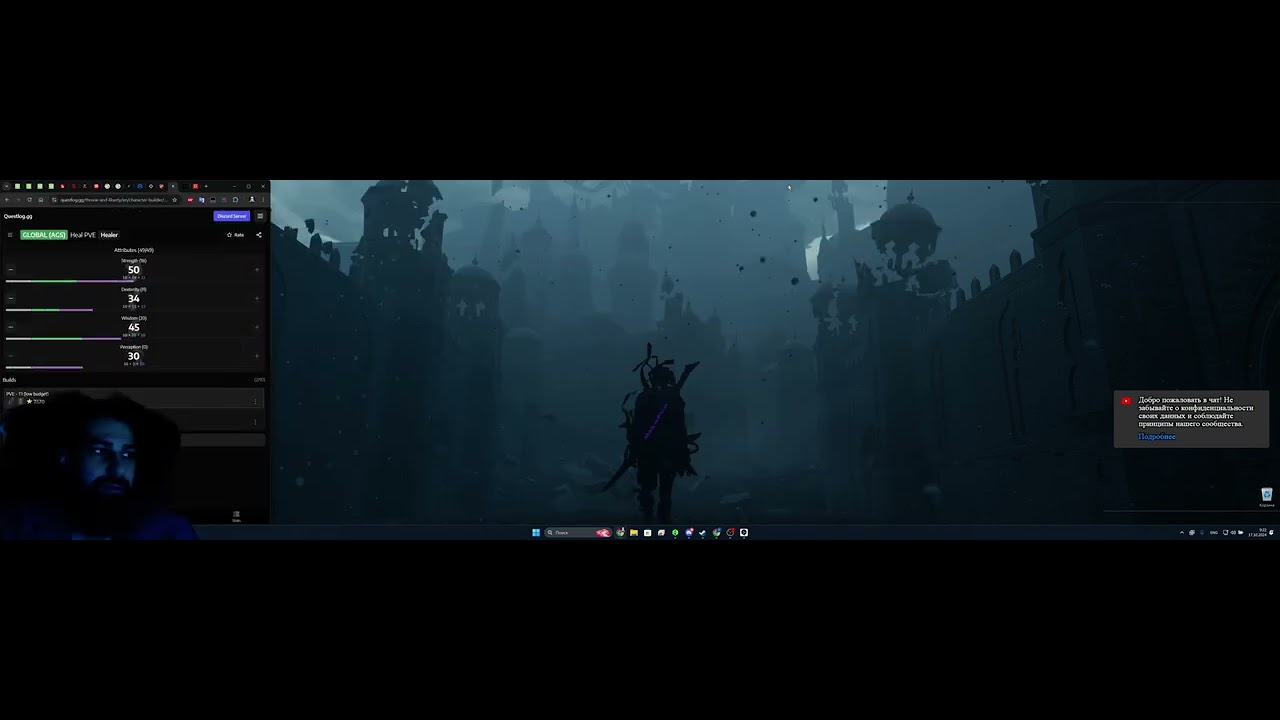The image size is (1280, 720).
Task: Click the translate extension icon in toolbar
Action: (201, 200)
